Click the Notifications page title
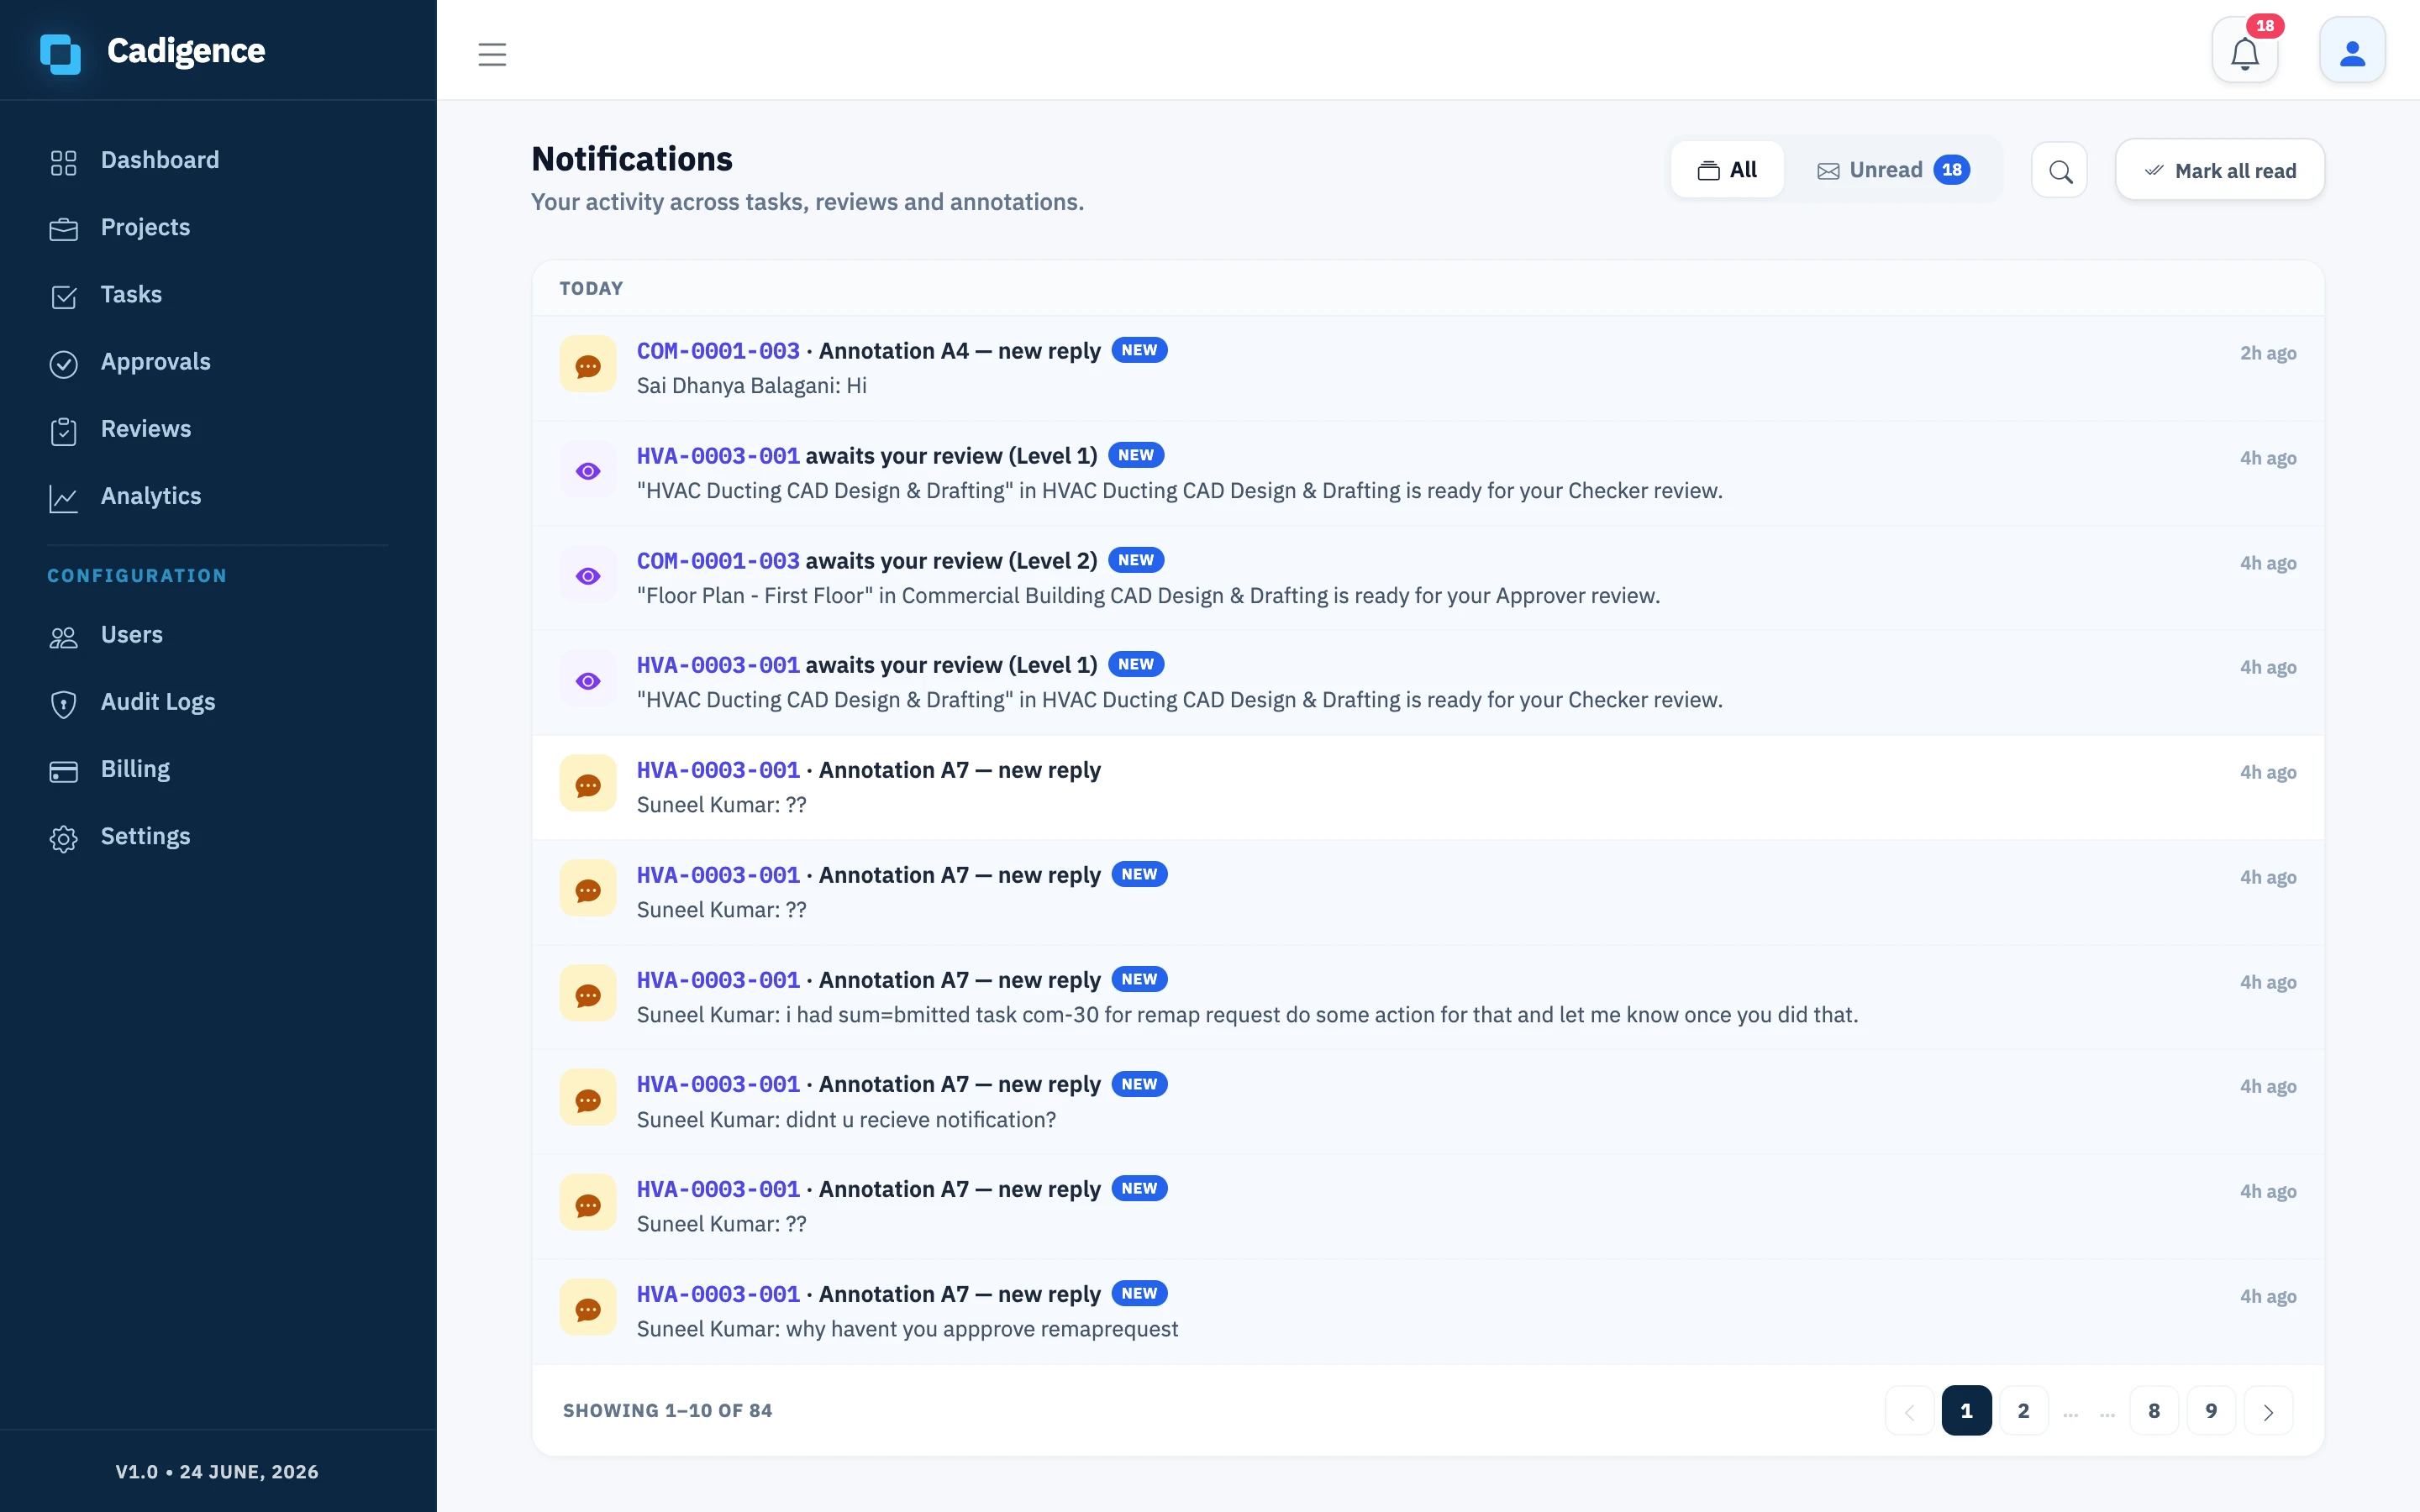Screen dimensions: 2420x1512 point(632,159)
